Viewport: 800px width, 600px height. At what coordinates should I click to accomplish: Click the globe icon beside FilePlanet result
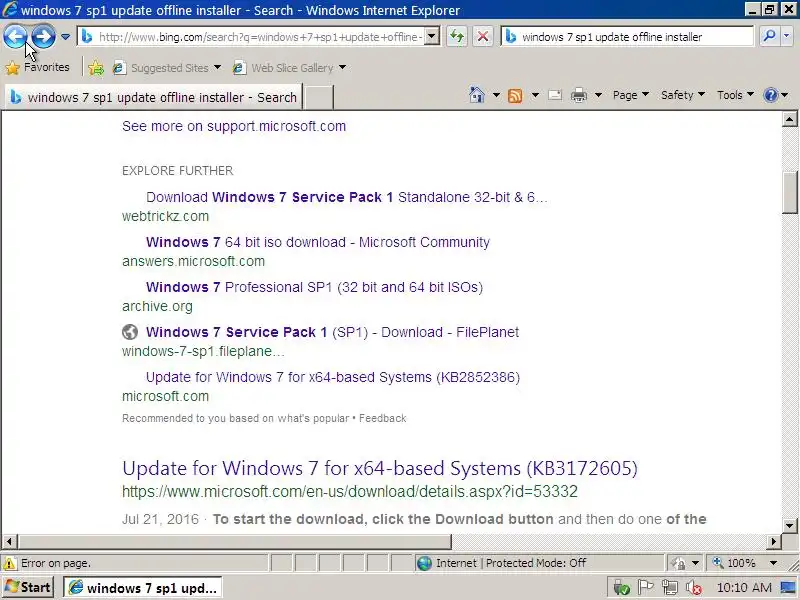(x=130, y=332)
